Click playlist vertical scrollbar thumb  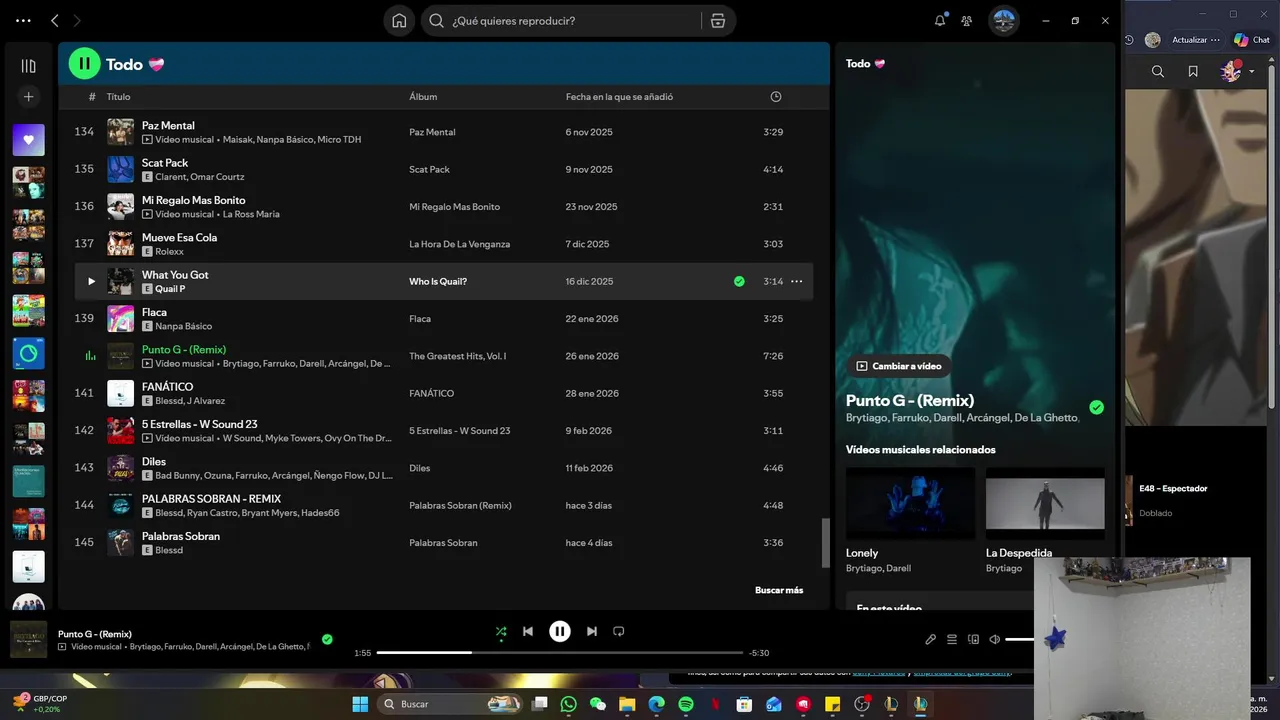click(x=825, y=542)
